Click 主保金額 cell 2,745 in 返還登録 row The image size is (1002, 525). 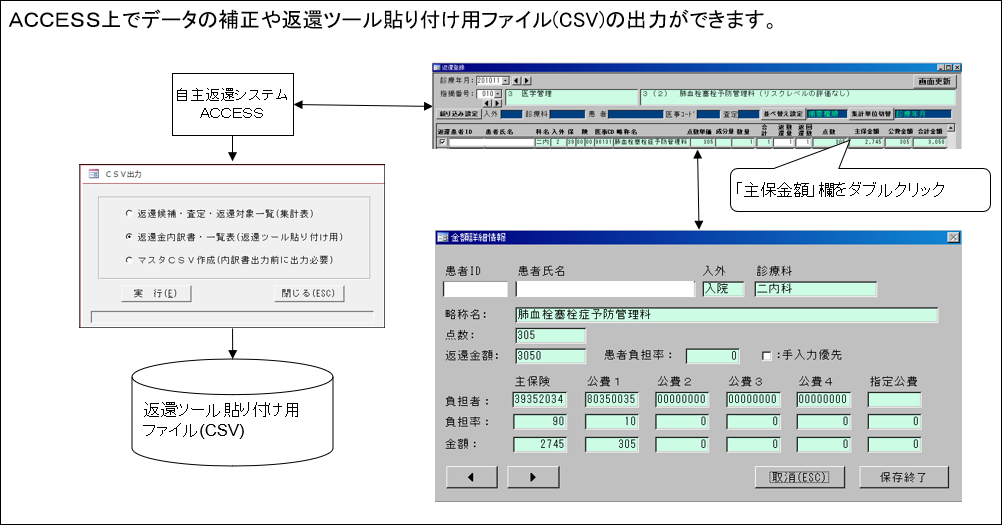867,142
